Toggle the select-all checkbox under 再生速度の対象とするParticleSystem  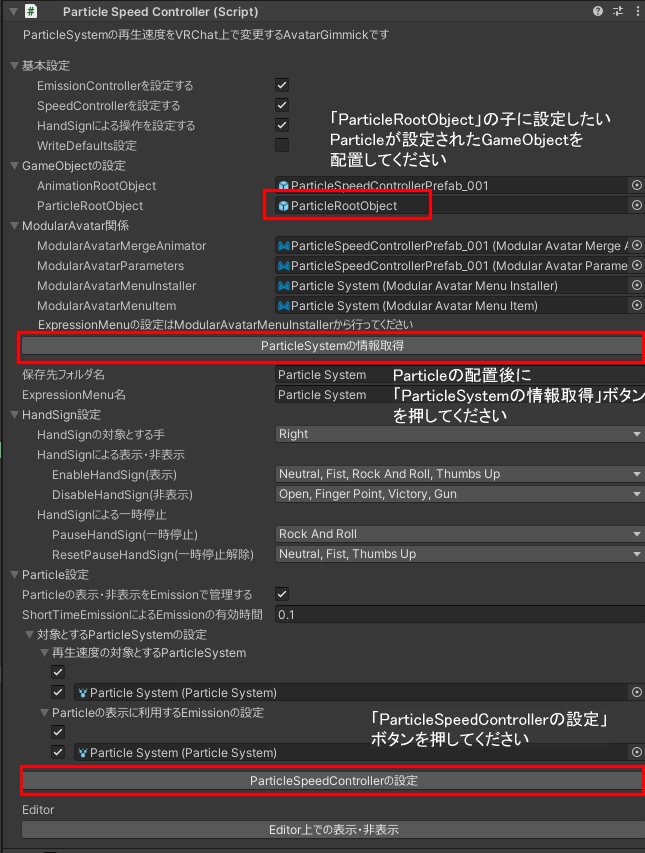click(x=58, y=672)
